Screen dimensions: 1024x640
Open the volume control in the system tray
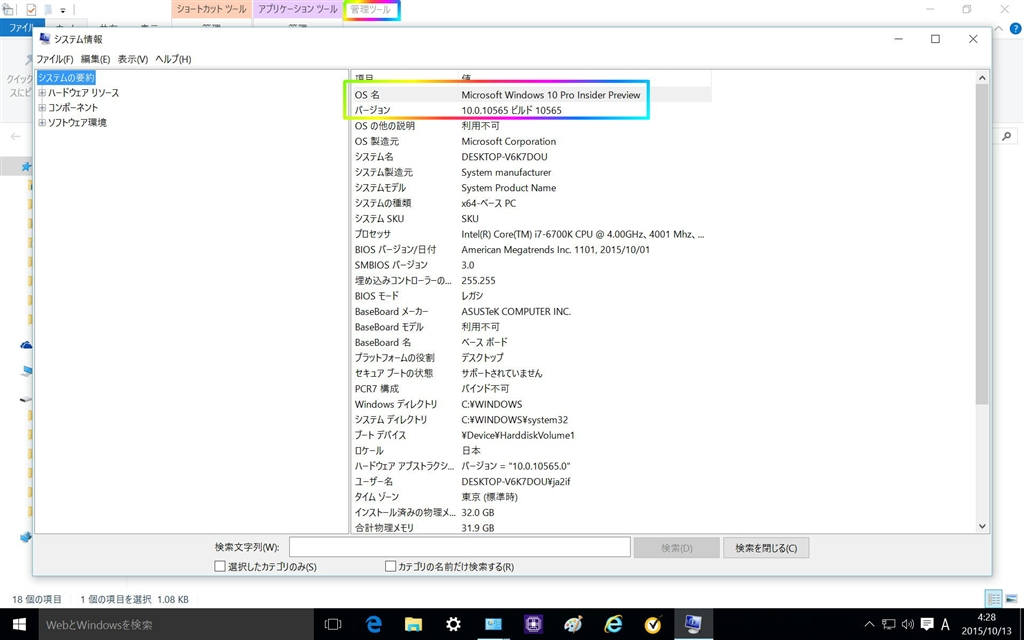click(x=908, y=624)
